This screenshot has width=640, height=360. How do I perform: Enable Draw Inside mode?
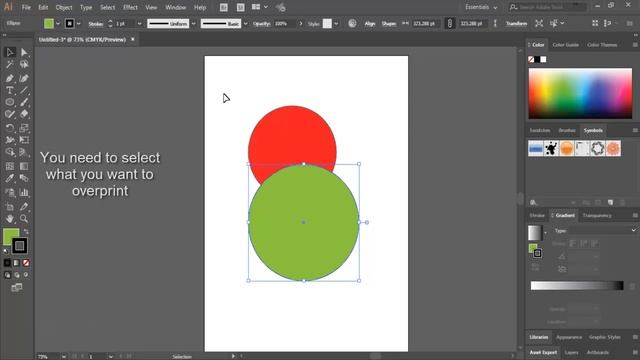[26, 275]
